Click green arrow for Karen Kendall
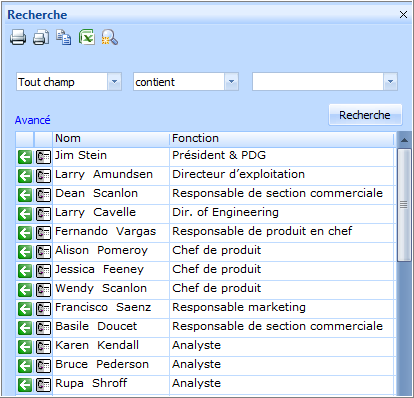This screenshot has width=414, height=398. coord(25,347)
